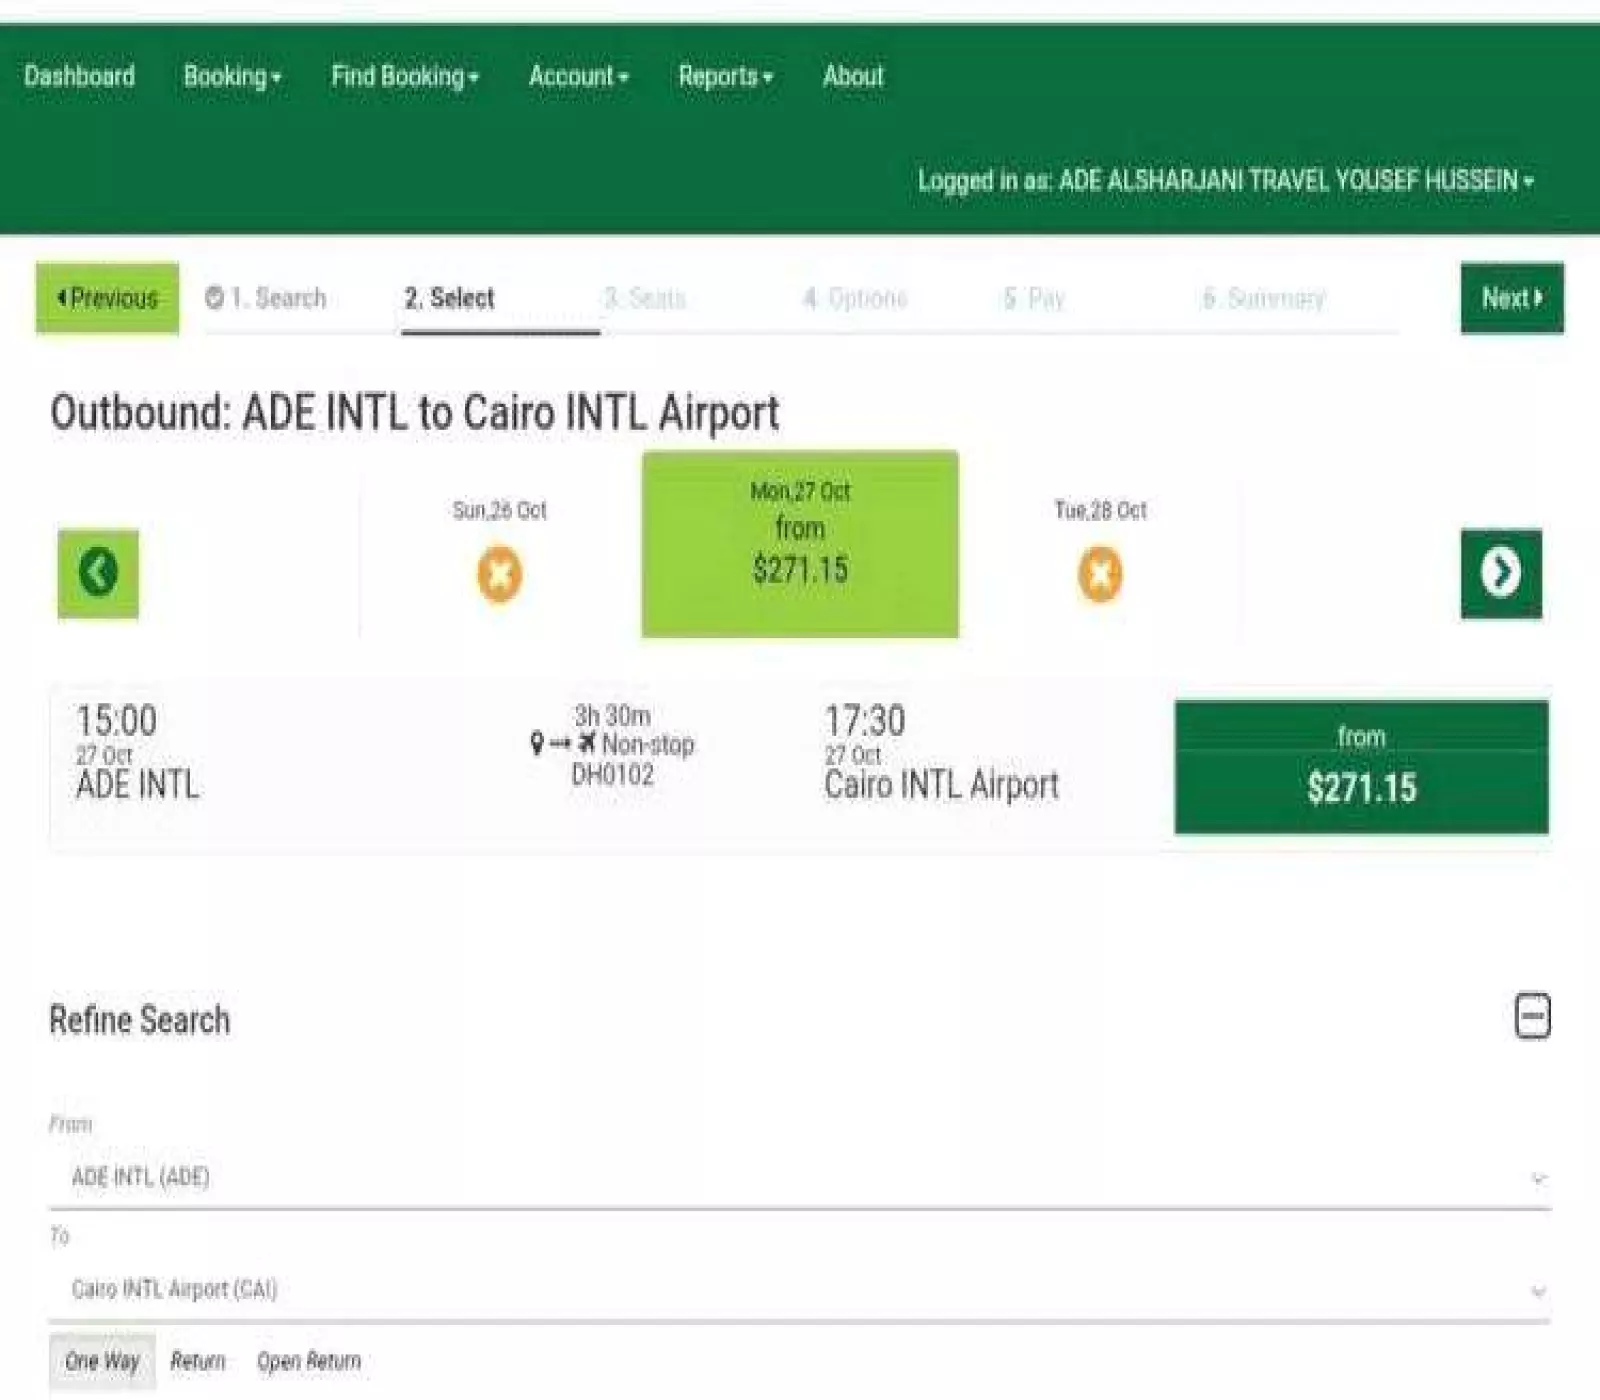1600x1400 pixels.
Task: Click unavailable icon under Sun 26 Oct
Action: click(x=499, y=575)
